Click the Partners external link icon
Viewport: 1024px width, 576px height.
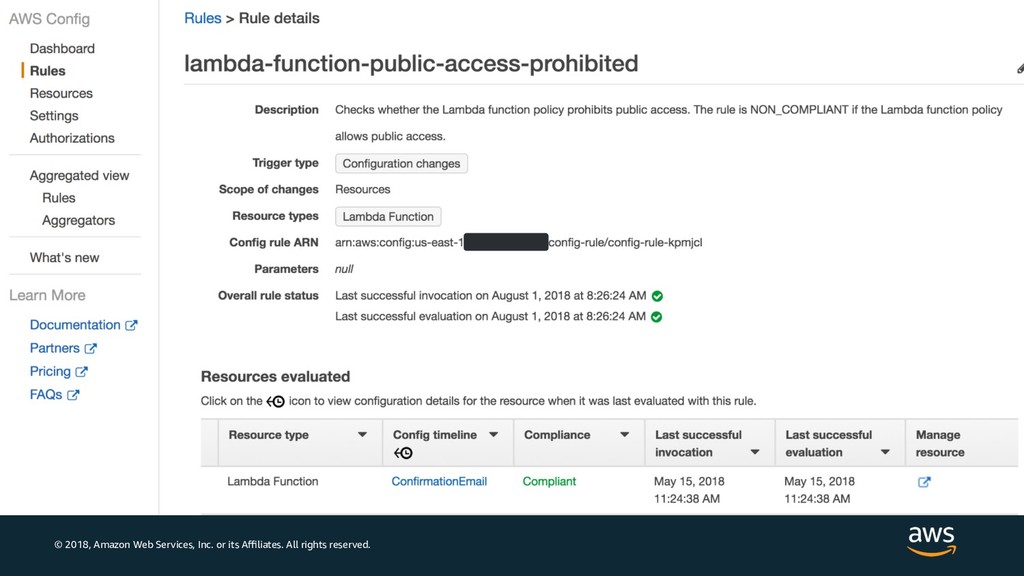tap(91, 348)
